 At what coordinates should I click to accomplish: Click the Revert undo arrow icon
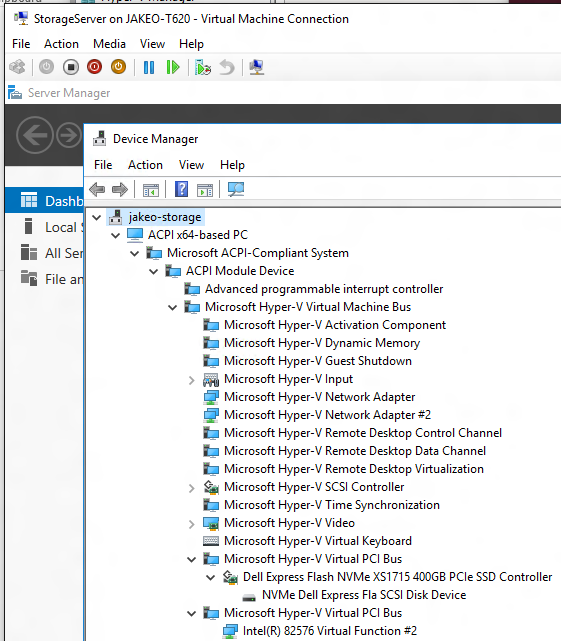[x=227, y=67]
